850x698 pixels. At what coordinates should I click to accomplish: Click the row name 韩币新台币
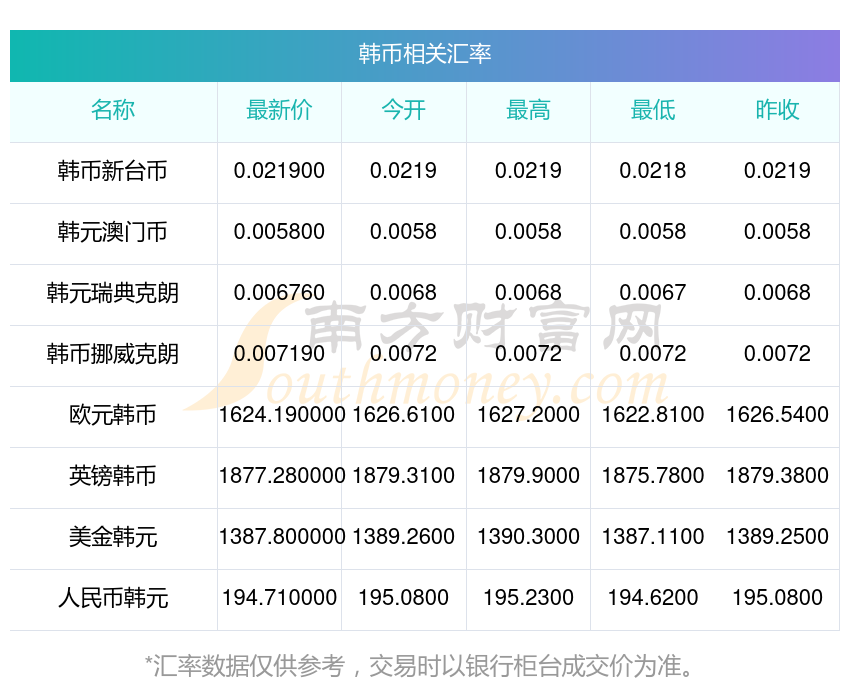pyautogui.click(x=113, y=171)
